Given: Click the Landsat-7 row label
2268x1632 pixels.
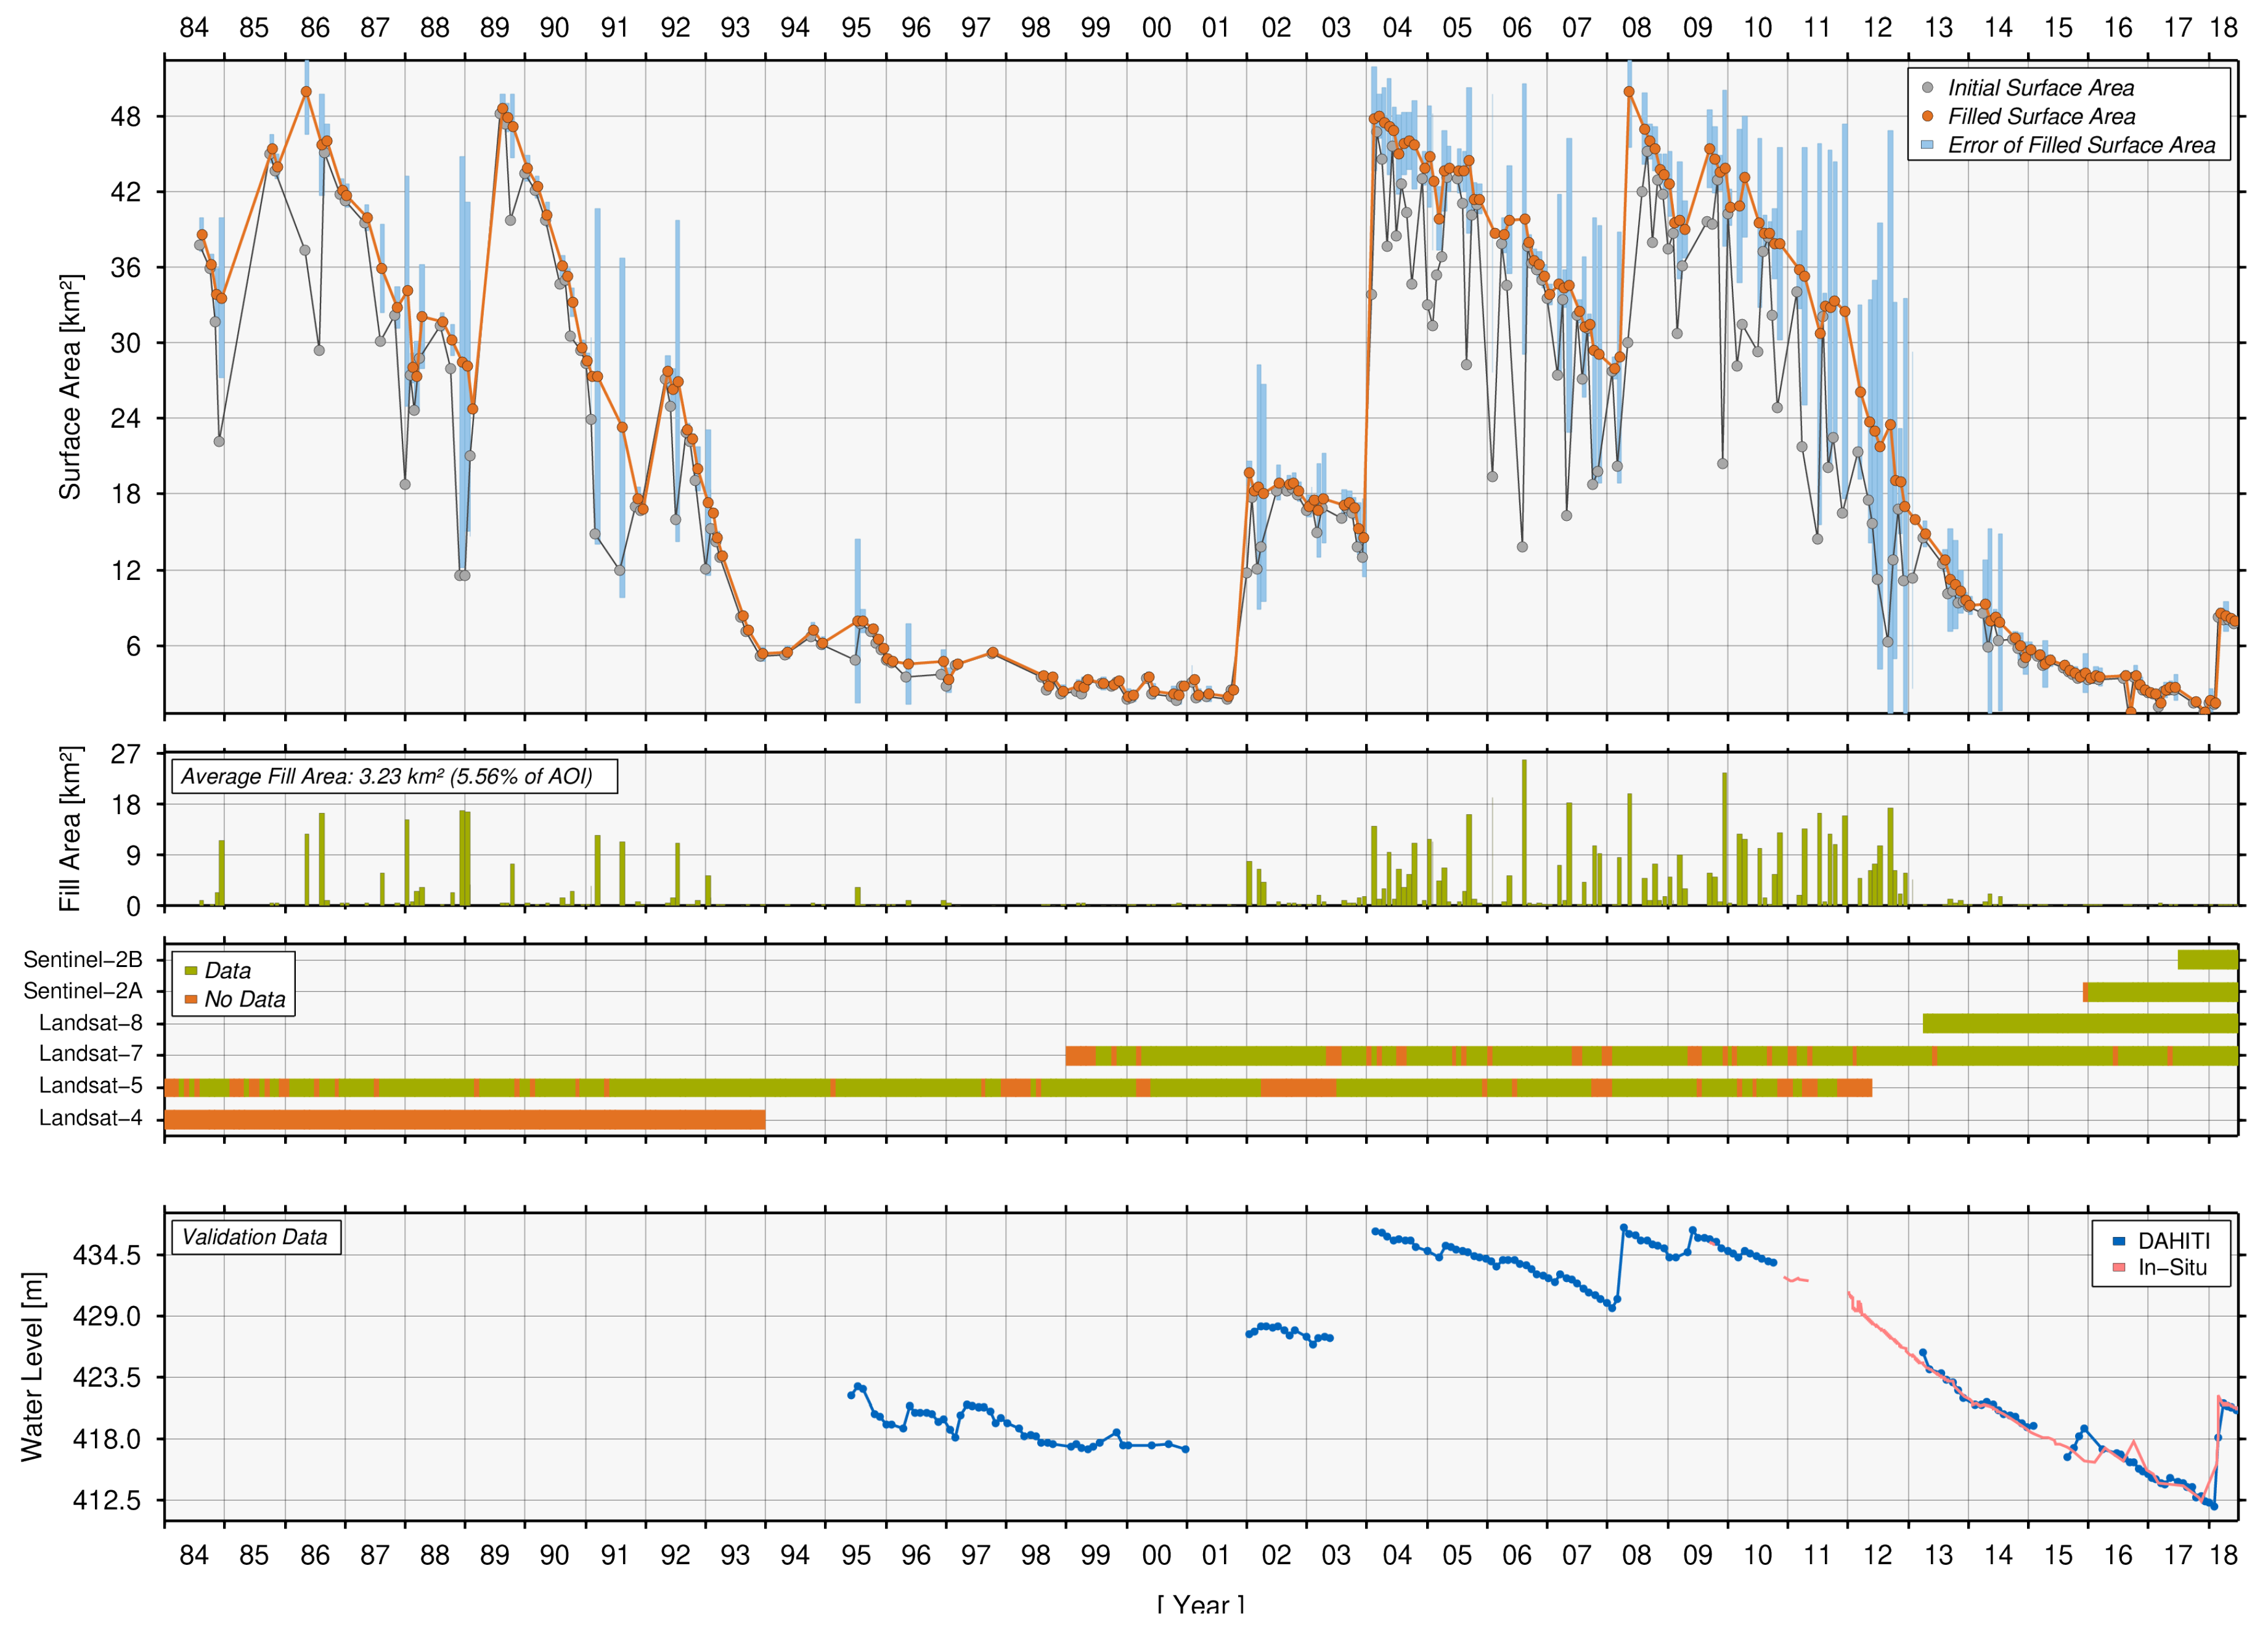Looking at the screenshot, I should coord(90,1054).
